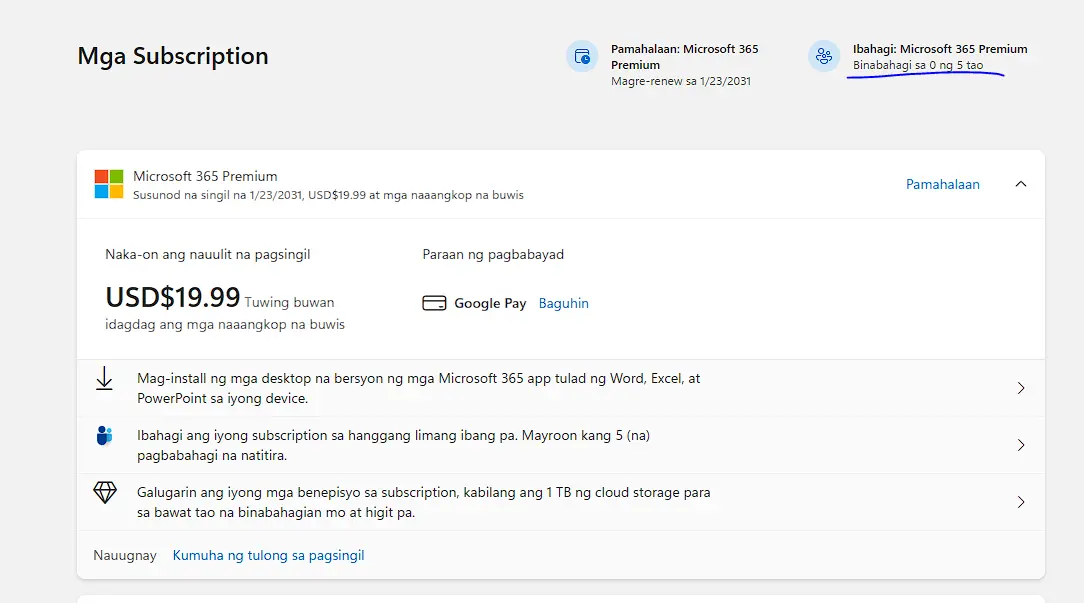Open Kumuha ng tulong sa pagsingil link

268,555
